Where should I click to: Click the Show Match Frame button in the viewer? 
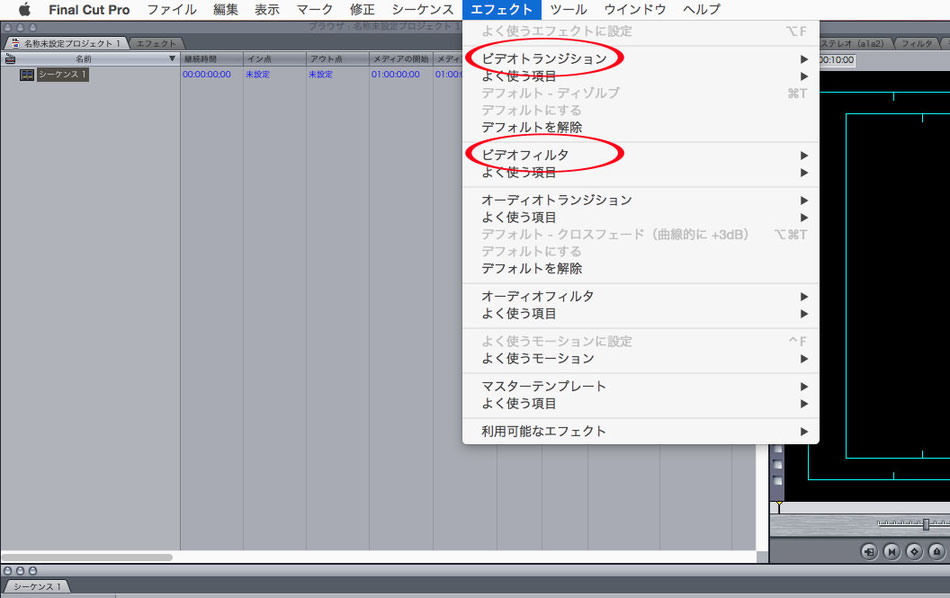click(869, 551)
